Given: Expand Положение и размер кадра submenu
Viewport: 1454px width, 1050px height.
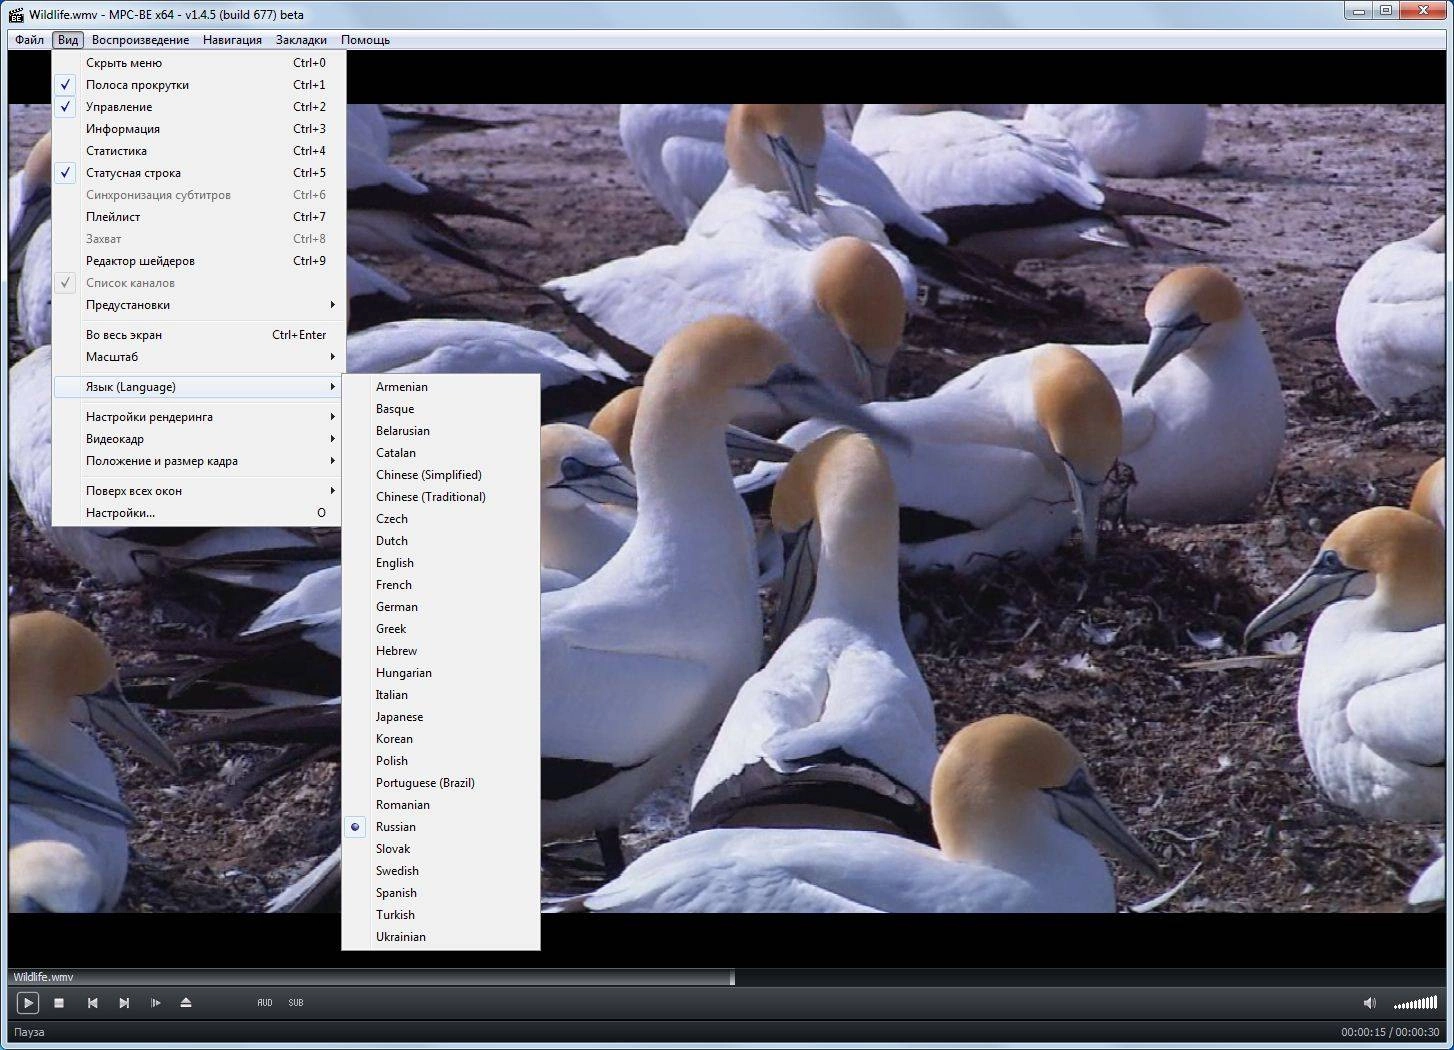Looking at the screenshot, I should click(x=199, y=461).
